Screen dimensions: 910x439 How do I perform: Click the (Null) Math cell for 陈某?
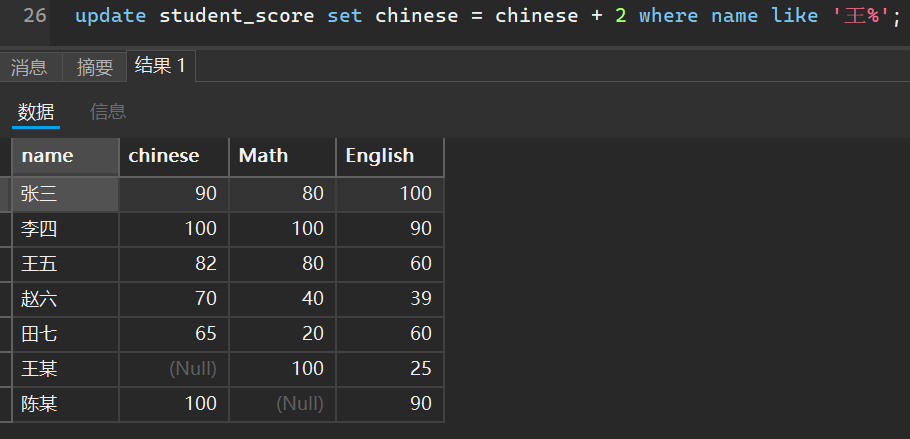pos(283,404)
